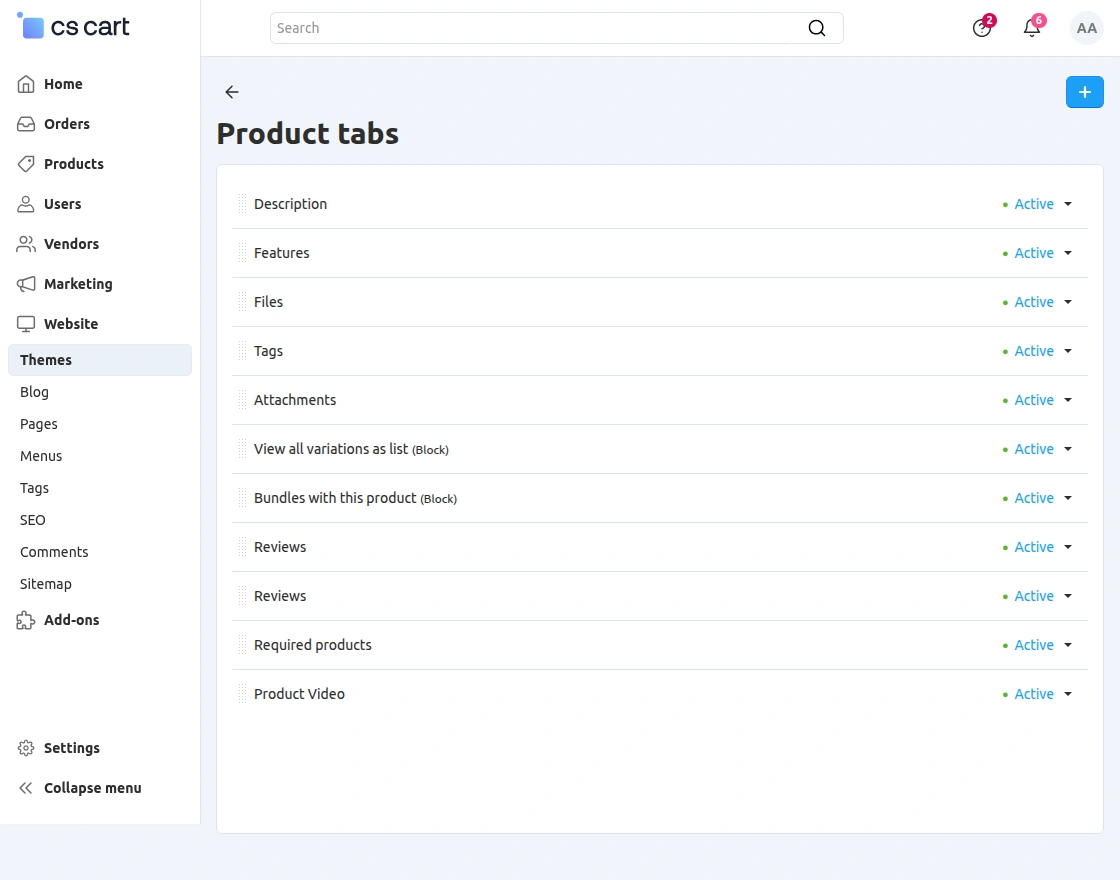Viewport: 1120px width, 880px height.
Task: Click the Collapse menu label
Action: tap(93, 788)
